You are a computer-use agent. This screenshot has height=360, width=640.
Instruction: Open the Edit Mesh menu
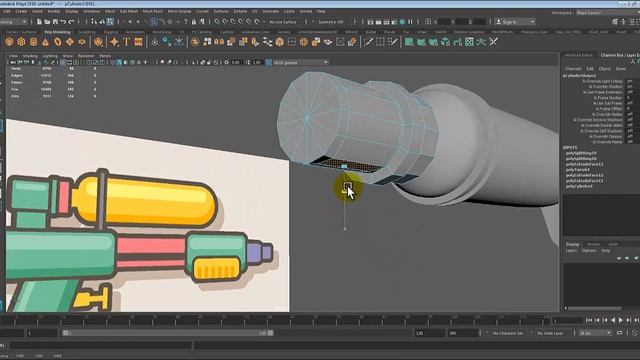click(129, 11)
